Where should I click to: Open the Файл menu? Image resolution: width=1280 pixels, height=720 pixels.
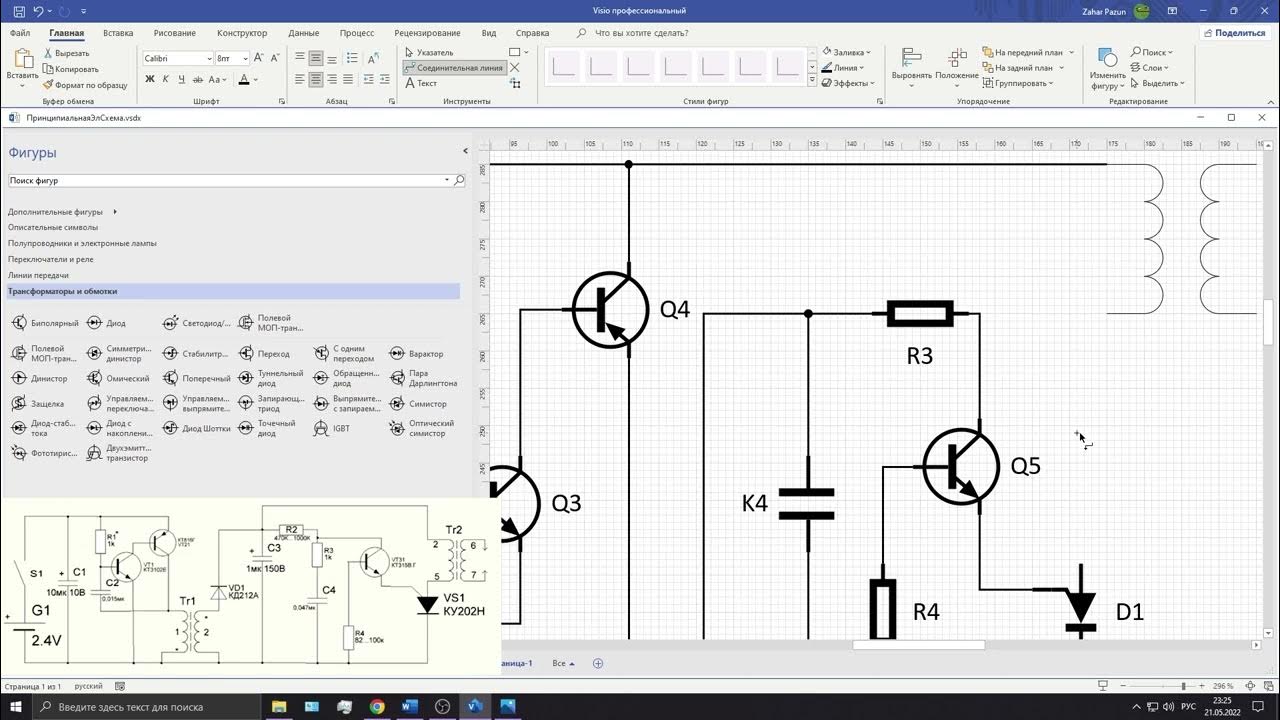point(20,33)
